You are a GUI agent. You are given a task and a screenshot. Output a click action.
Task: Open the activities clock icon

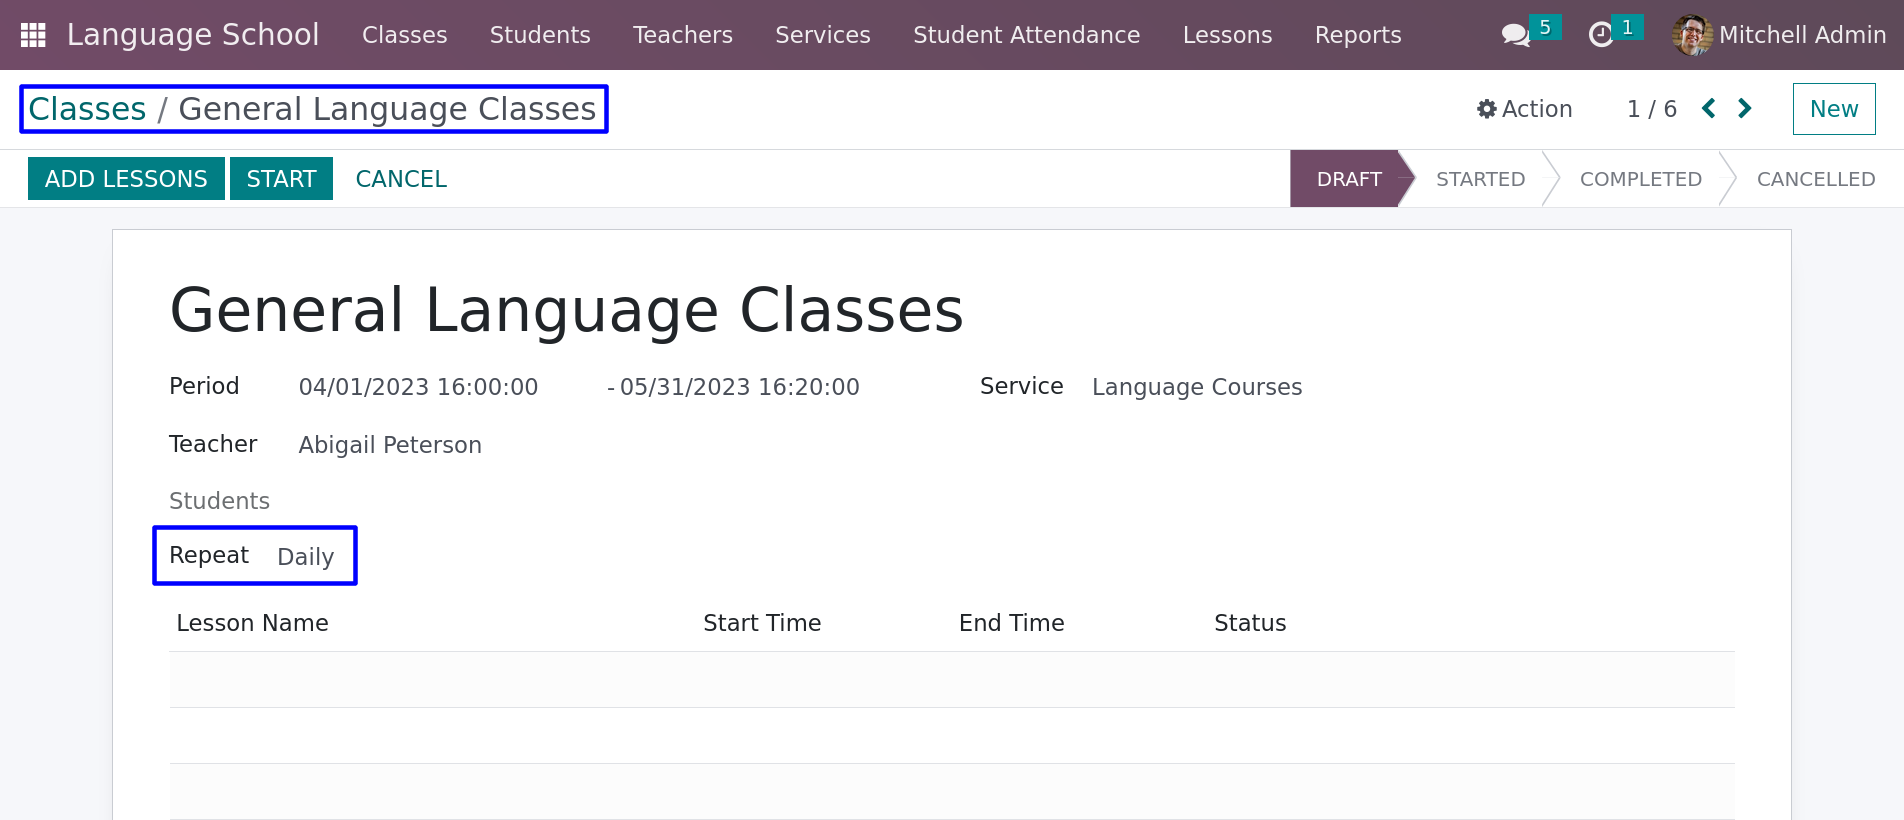[x=1601, y=35]
